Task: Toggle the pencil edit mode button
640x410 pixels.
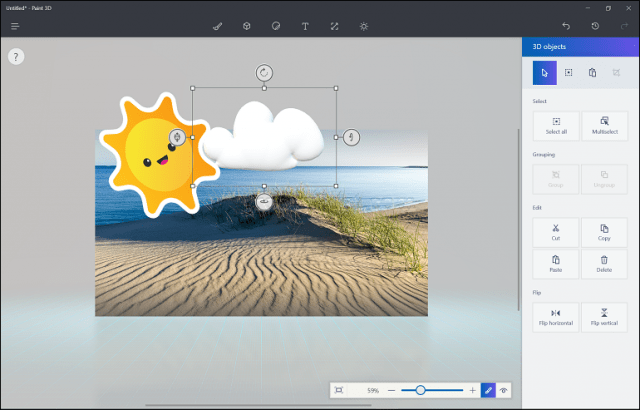Action: [488, 390]
